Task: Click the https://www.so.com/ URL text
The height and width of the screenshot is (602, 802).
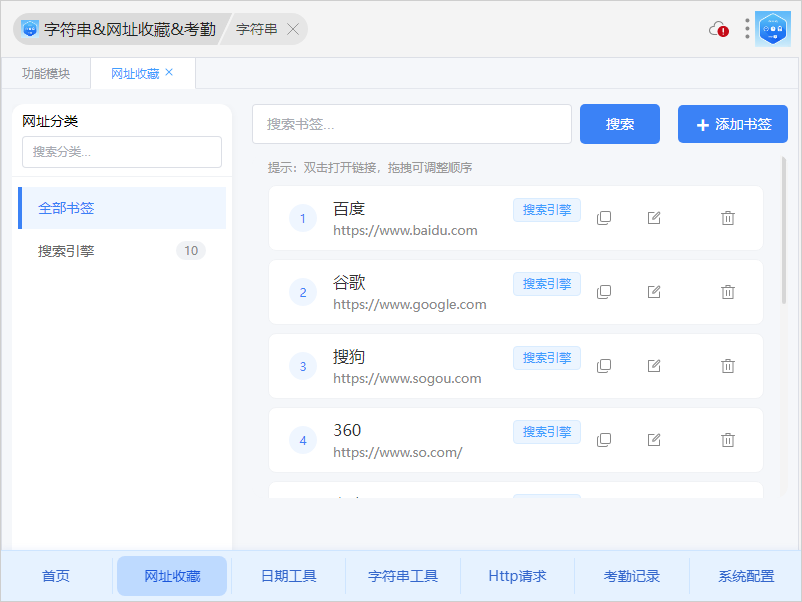Action: (x=398, y=453)
